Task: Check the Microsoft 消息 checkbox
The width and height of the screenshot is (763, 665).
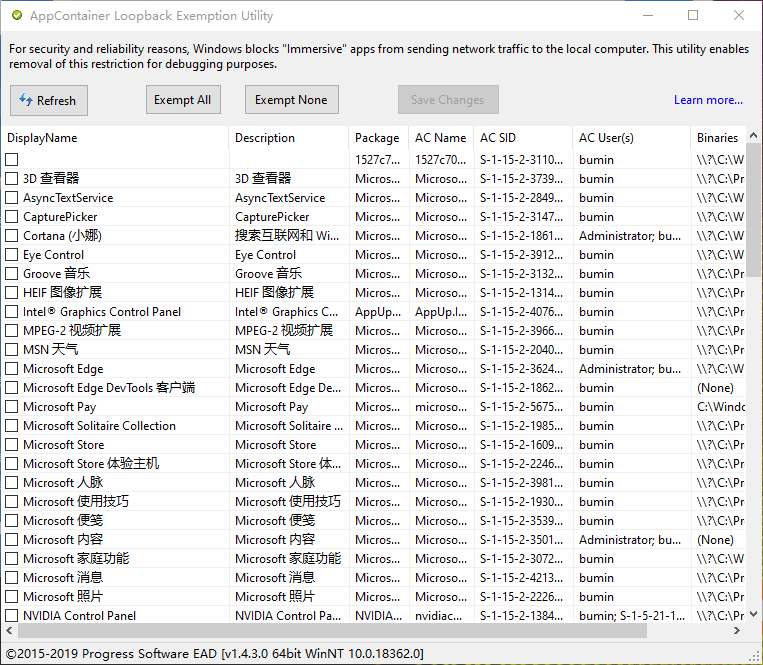Action: pos(12,577)
